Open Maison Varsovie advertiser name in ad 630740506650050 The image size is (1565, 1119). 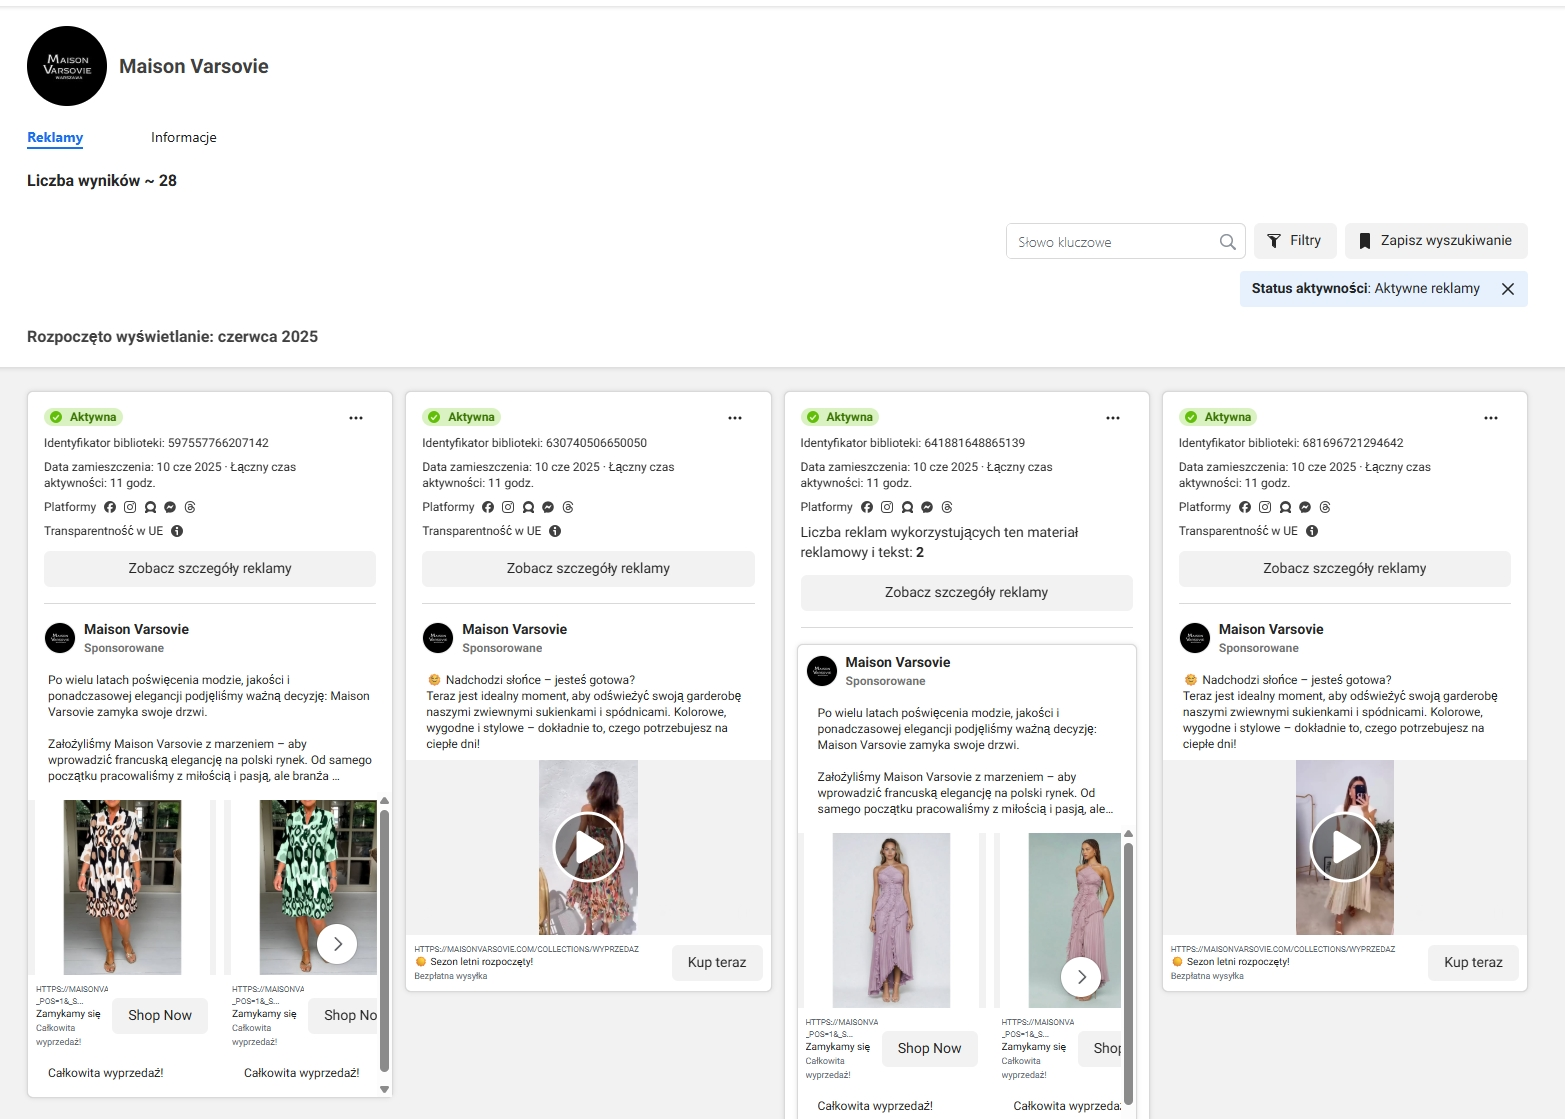pyautogui.click(x=514, y=629)
